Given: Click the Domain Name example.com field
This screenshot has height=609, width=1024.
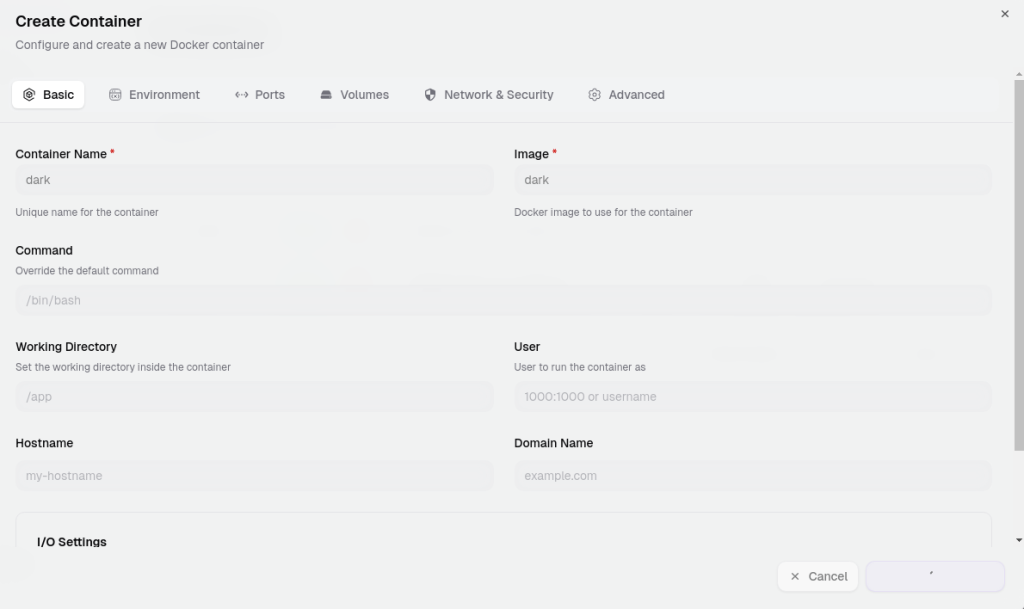Looking at the screenshot, I should pyautogui.click(x=752, y=475).
